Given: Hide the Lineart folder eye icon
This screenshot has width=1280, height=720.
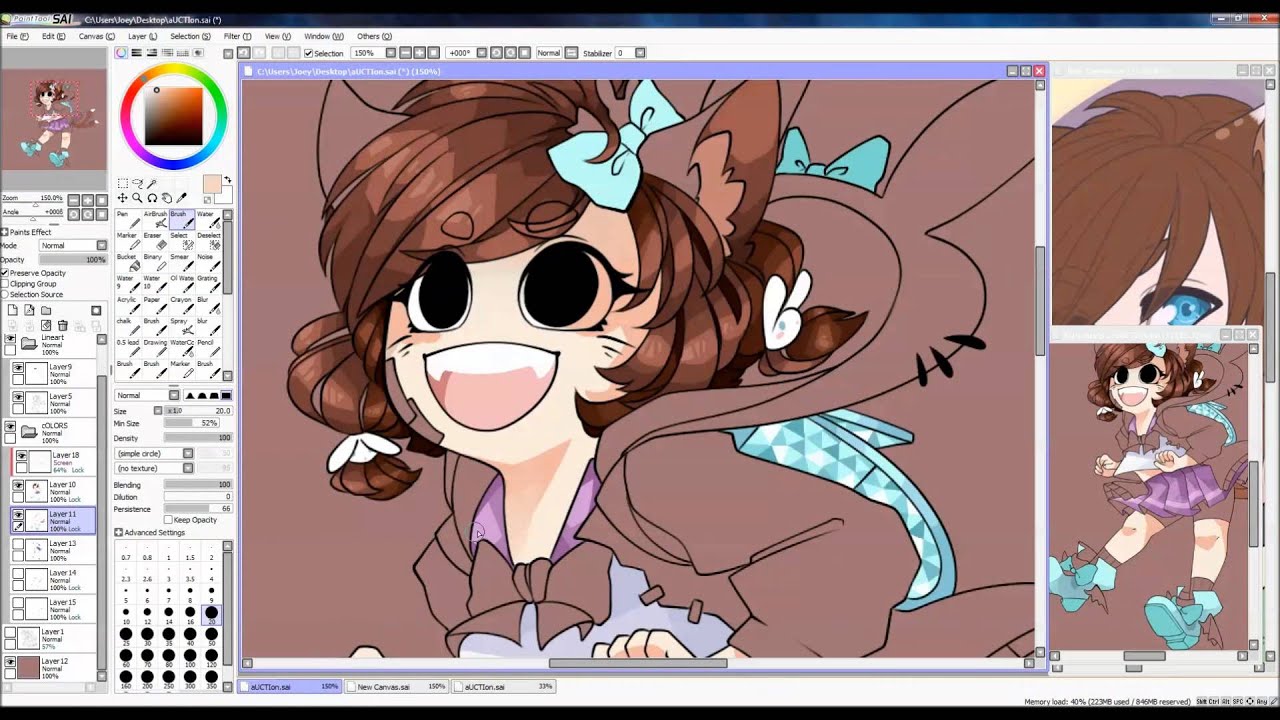Looking at the screenshot, I should [x=10, y=339].
